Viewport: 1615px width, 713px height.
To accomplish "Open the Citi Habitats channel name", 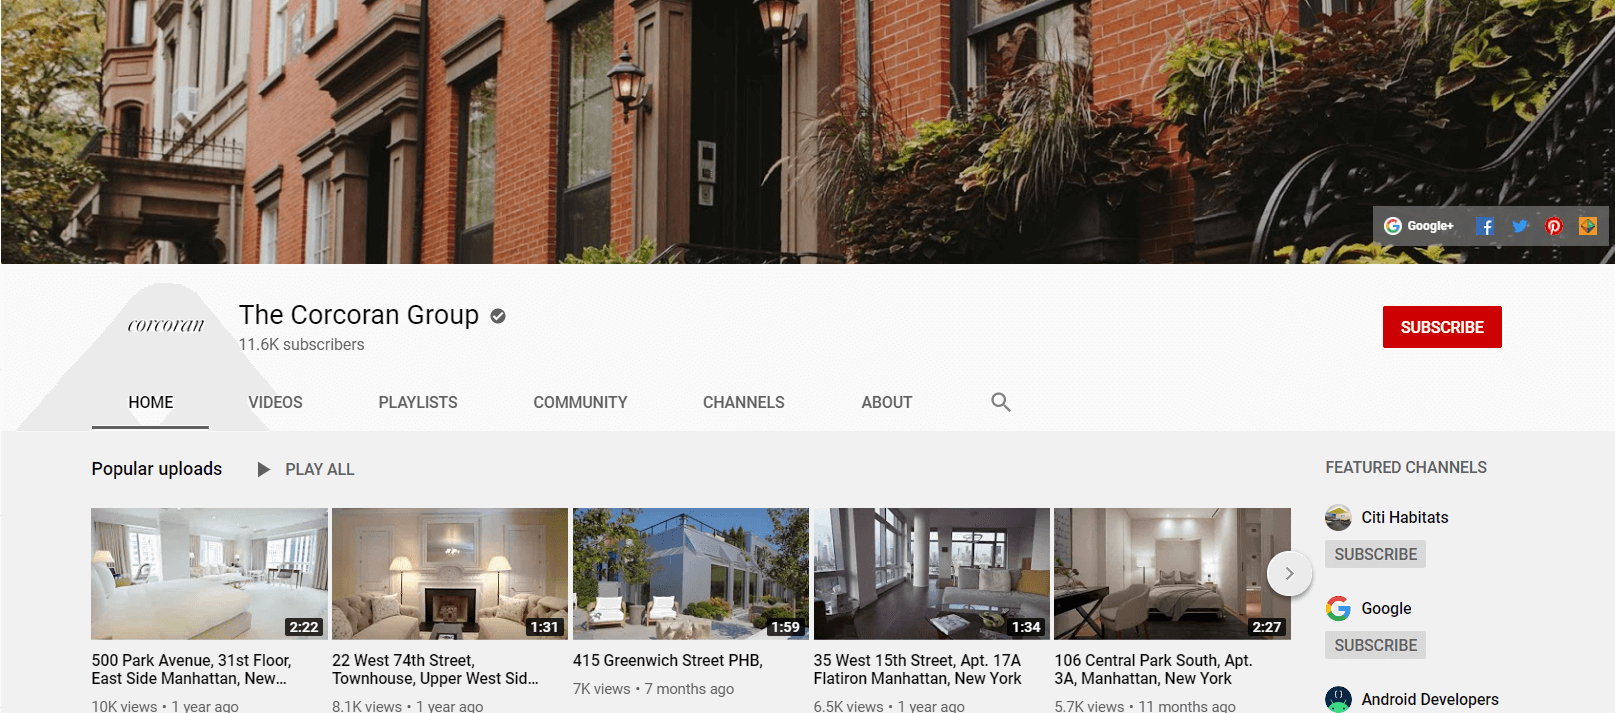I will click(1405, 517).
